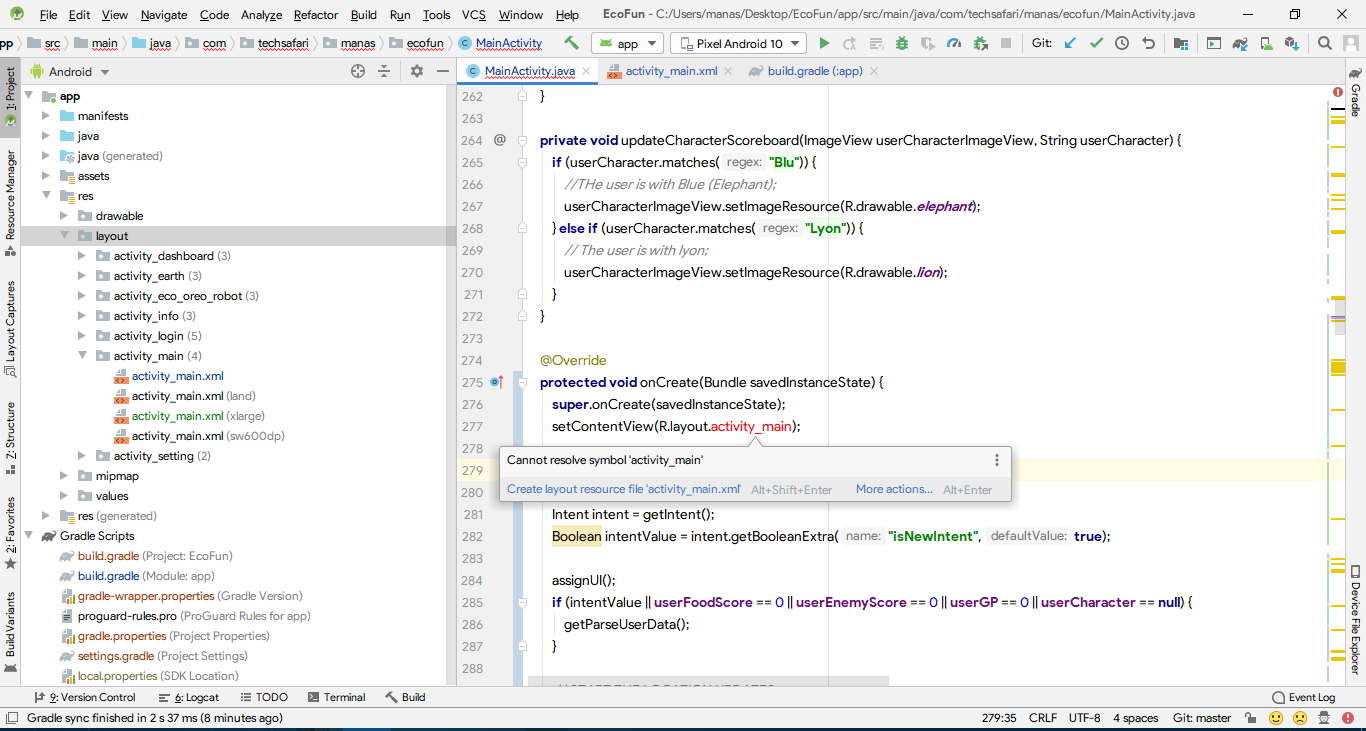Show Git history with the clock icon

(1122, 43)
